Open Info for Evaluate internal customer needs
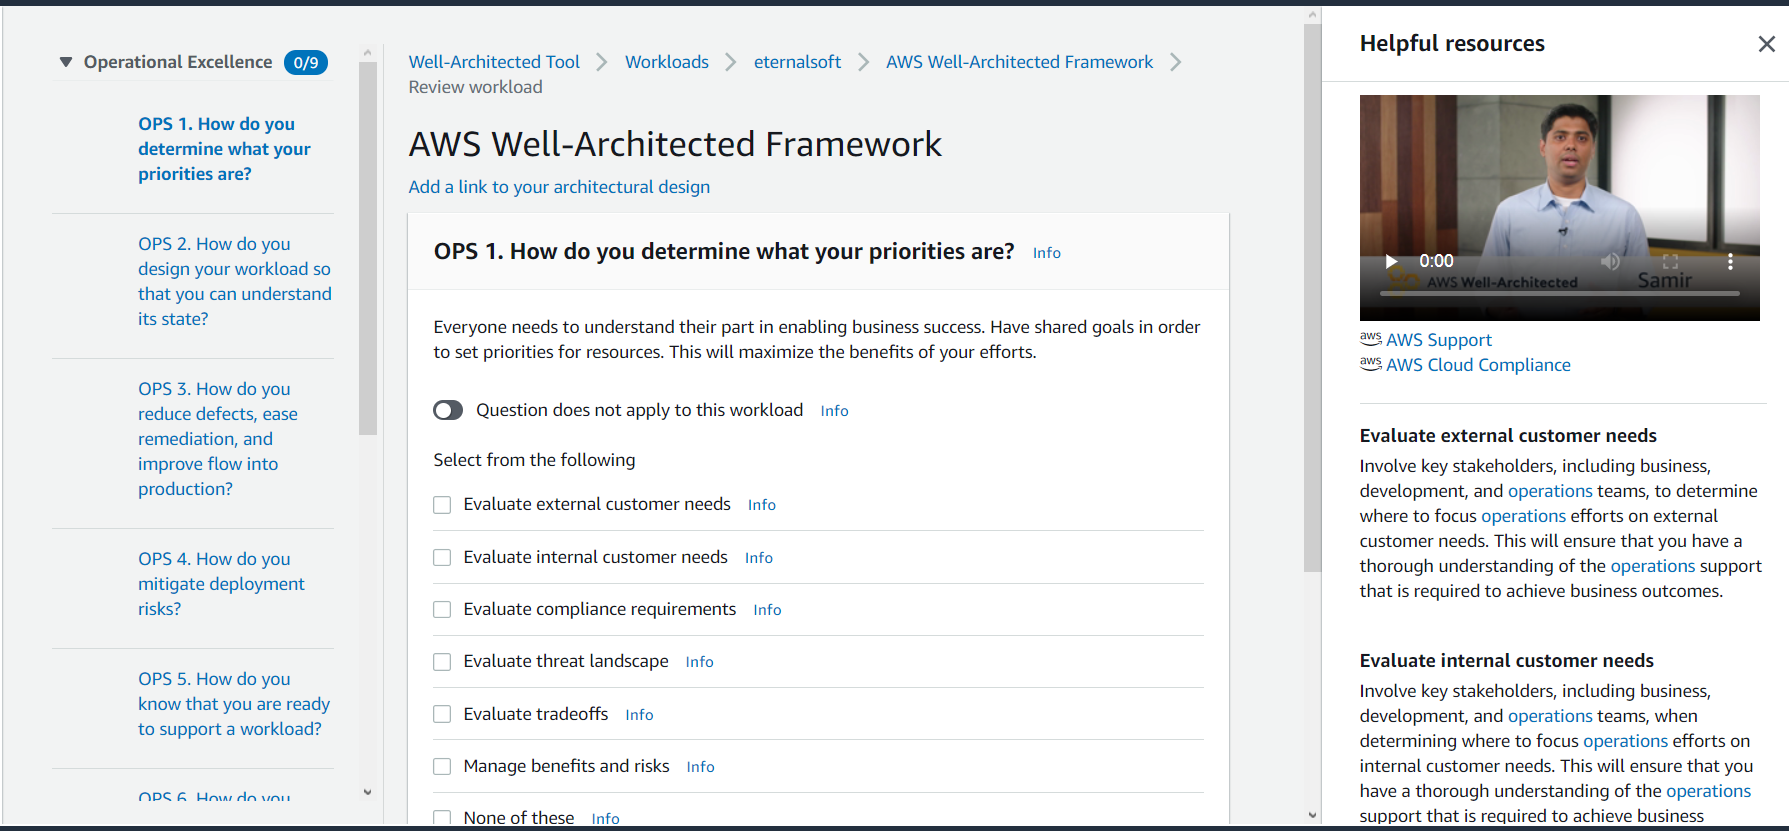 coord(759,558)
